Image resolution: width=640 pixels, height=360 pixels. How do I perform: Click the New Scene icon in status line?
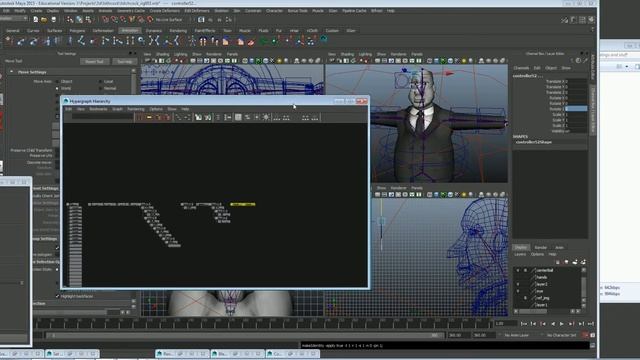[36, 20]
